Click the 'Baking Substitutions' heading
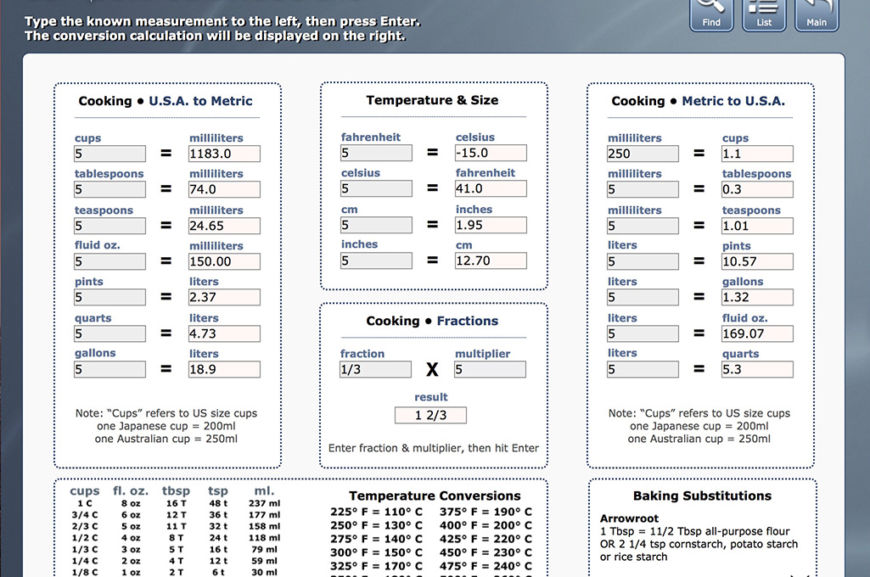The width and height of the screenshot is (870, 577). click(702, 495)
